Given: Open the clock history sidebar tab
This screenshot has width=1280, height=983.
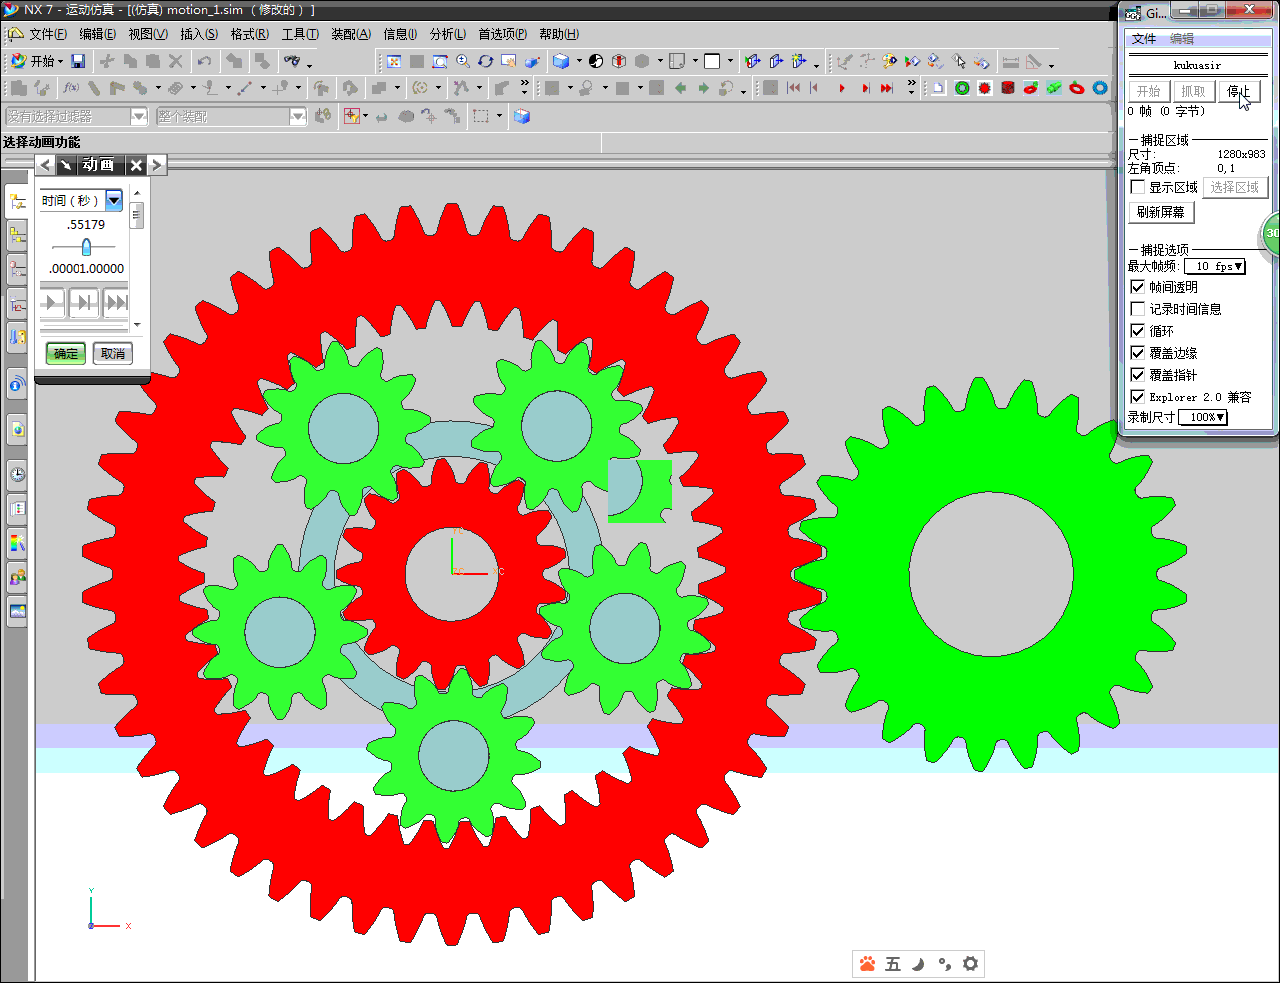Looking at the screenshot, I should [17, 474].
